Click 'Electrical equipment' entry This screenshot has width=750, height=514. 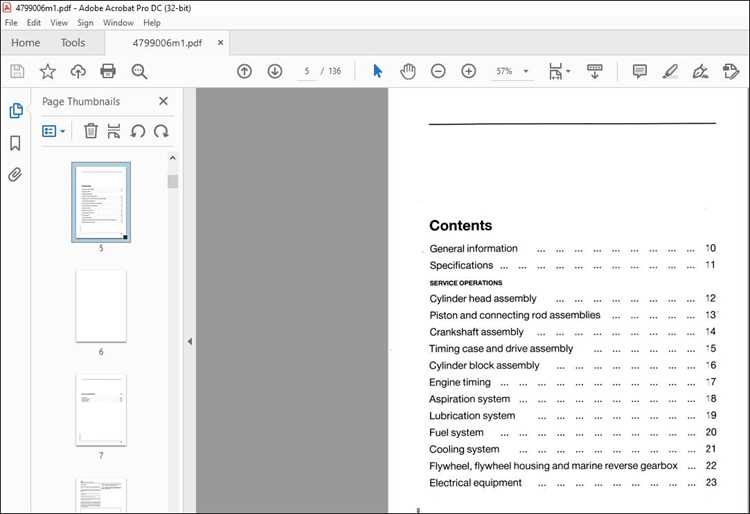pyautogui.click(x=475, y=482)
